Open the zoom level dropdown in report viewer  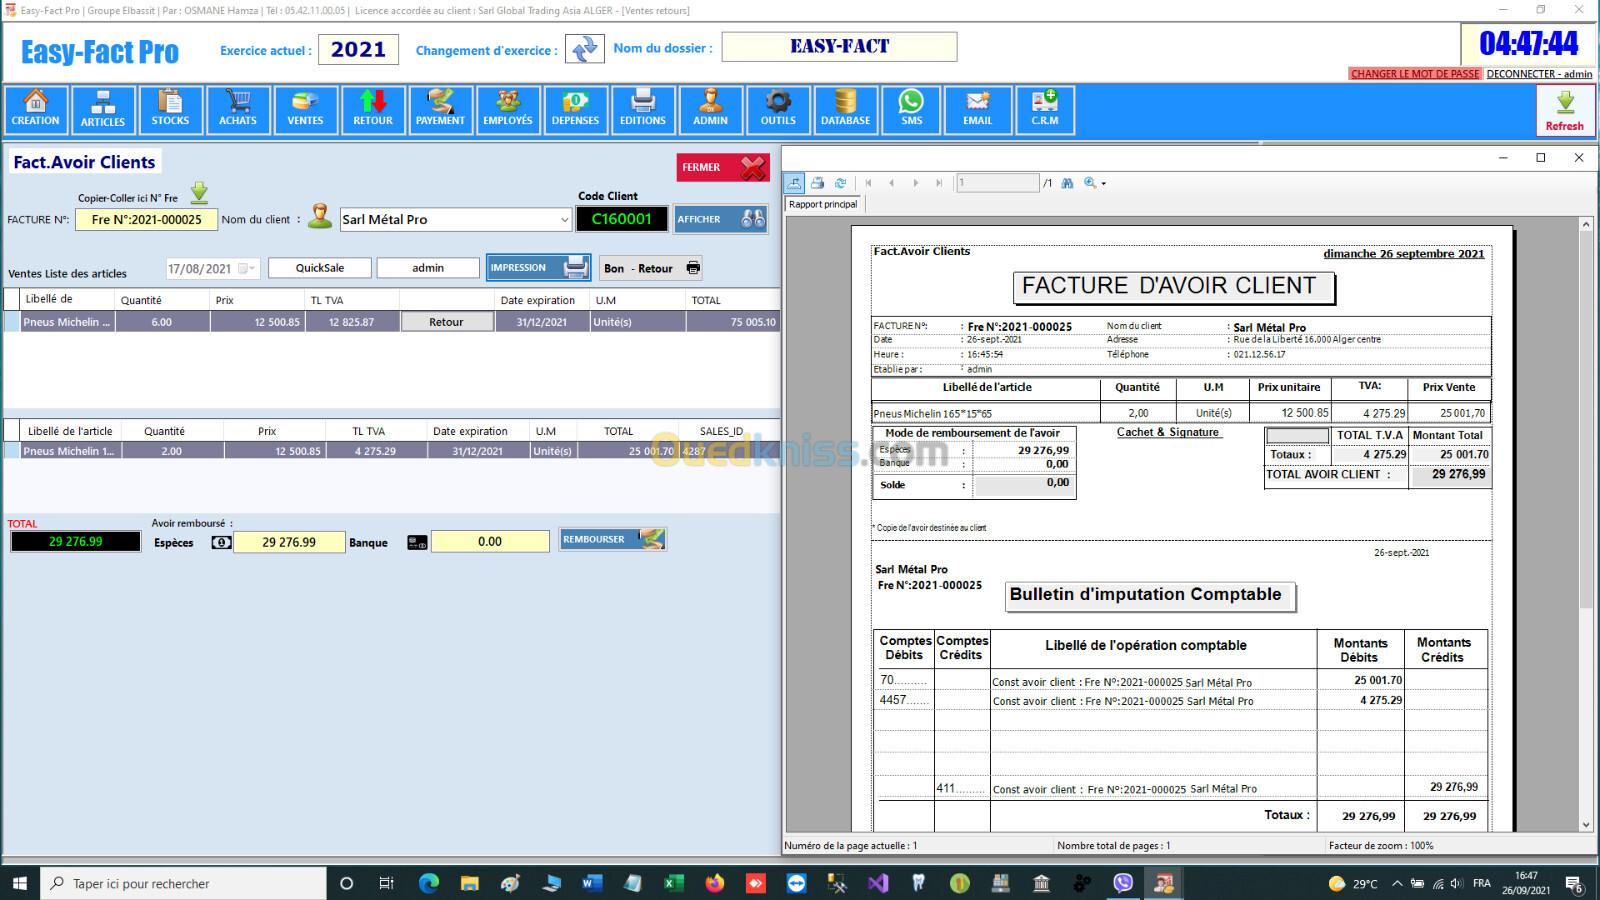click(1103, 184)
